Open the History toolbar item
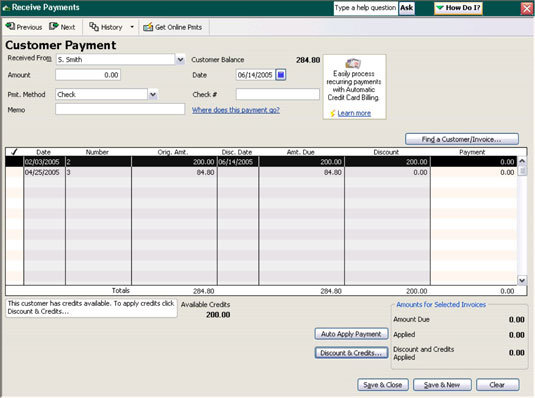 tap(105, 27)
